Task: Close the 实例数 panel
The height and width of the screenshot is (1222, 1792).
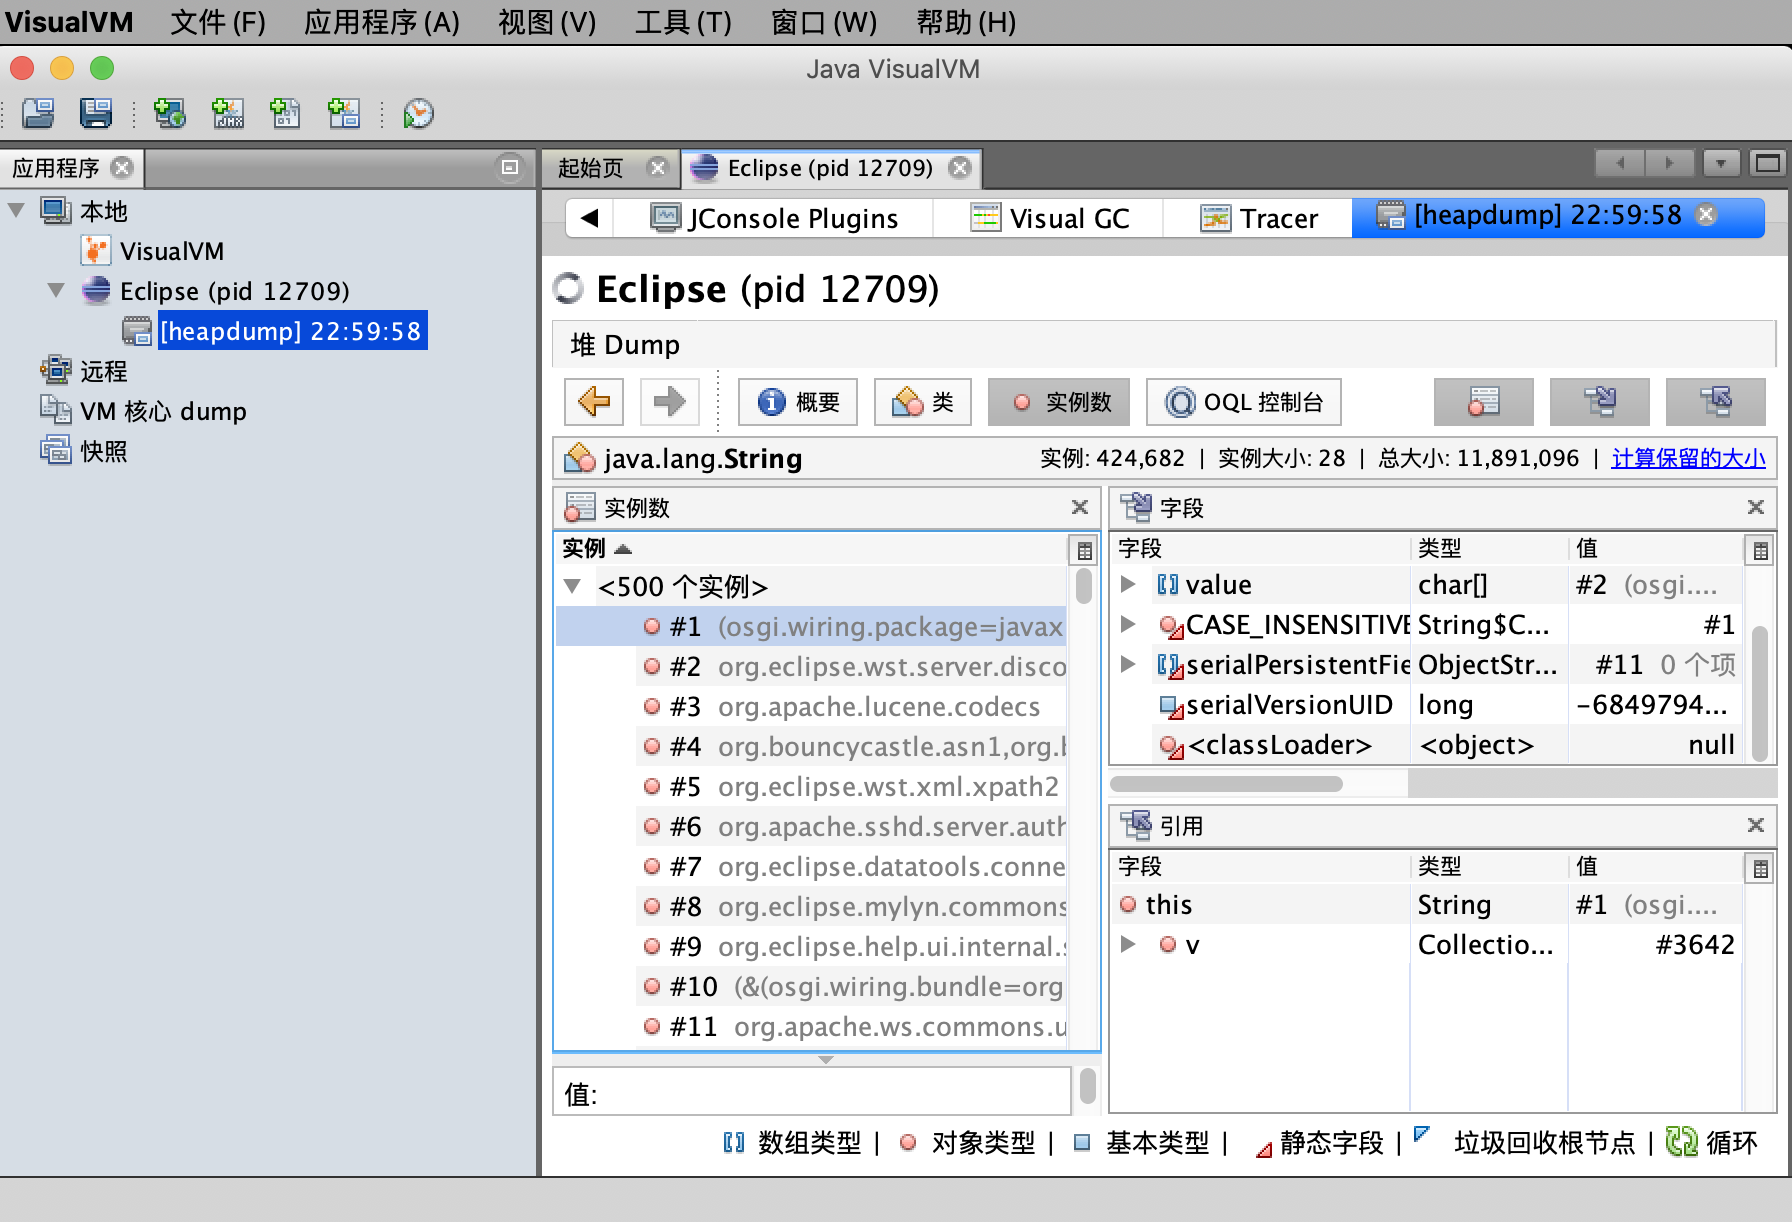Action: click(1080, 507)
